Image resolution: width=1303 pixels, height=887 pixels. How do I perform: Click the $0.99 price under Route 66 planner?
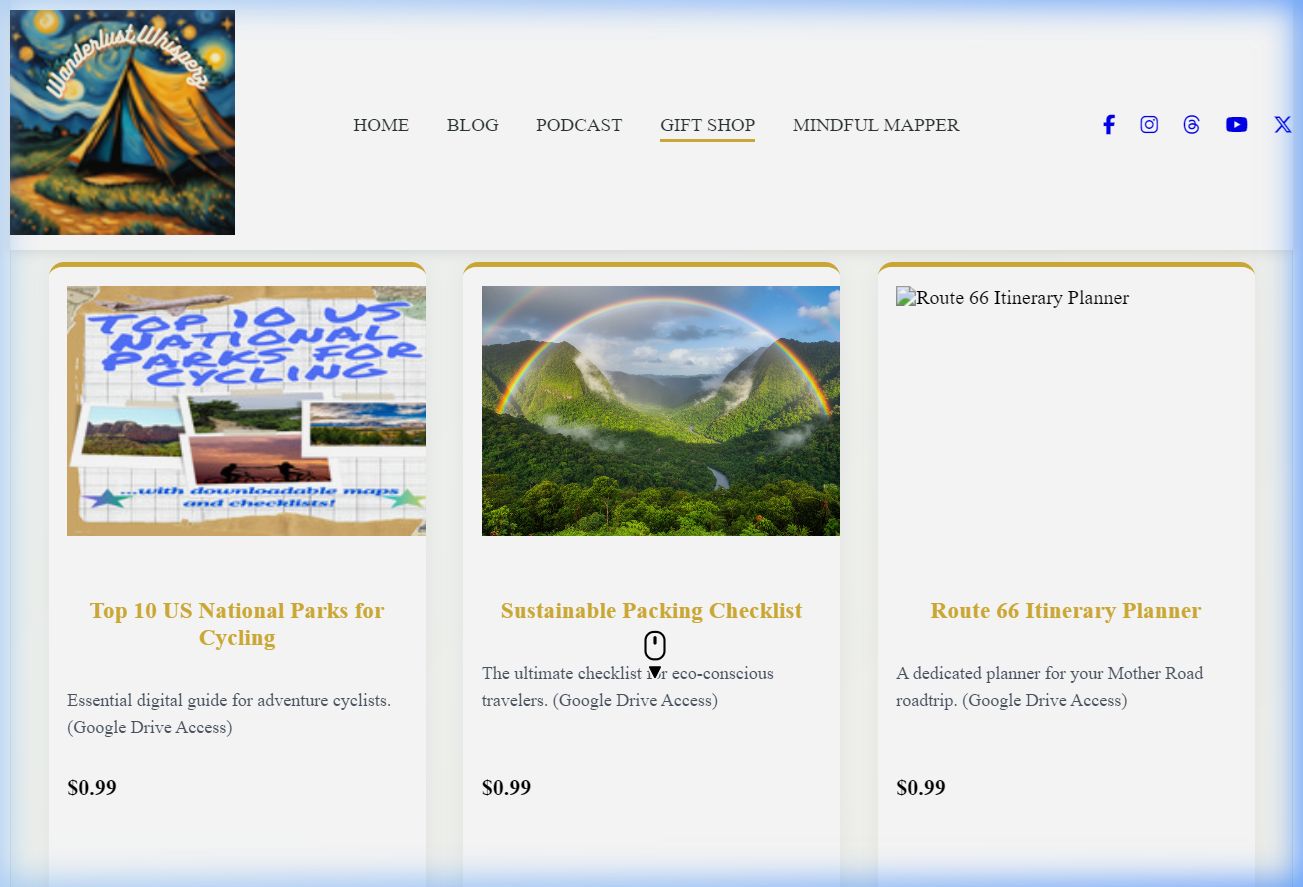pyautogui.click(x=921, y=788)
